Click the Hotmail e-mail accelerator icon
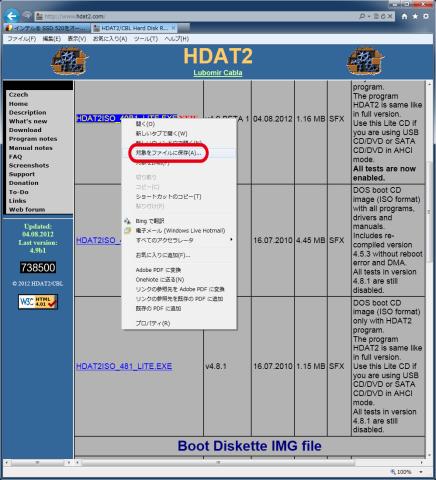The width and height of the screenshot is (436, 480). pyautogui.click(x=127, y=230)
